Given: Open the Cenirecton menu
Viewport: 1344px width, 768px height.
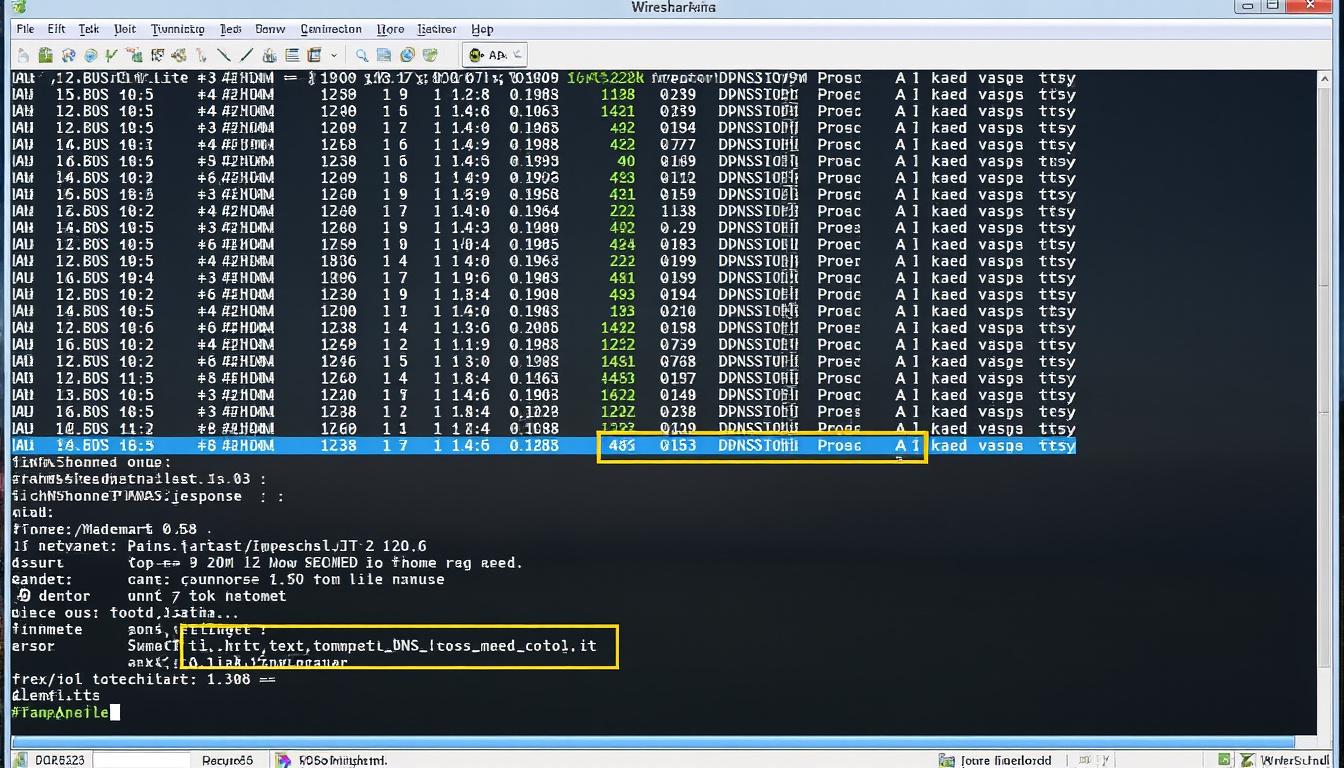Looking at the screenshot, I should [331, 29].
